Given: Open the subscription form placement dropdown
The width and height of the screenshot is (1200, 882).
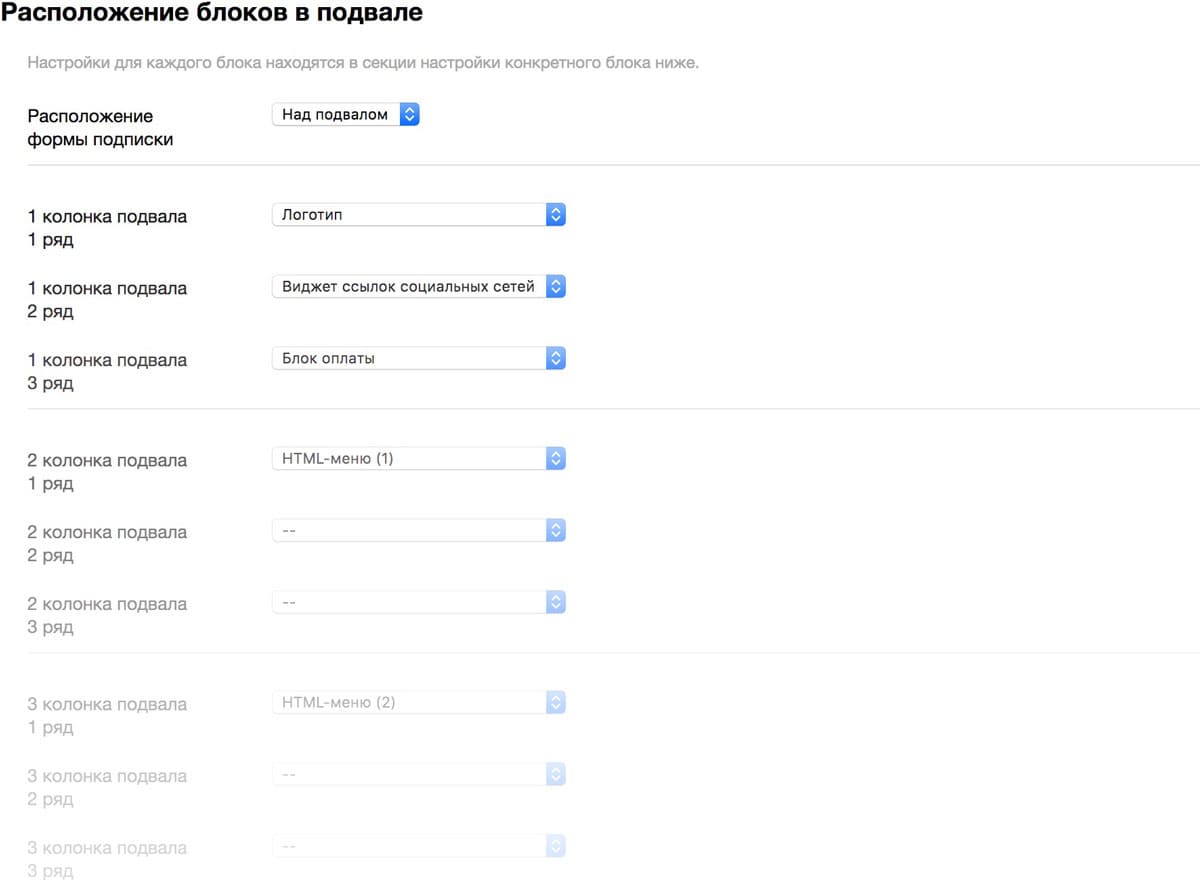Looking at the screenshot, I should click(x=345, y=115).
